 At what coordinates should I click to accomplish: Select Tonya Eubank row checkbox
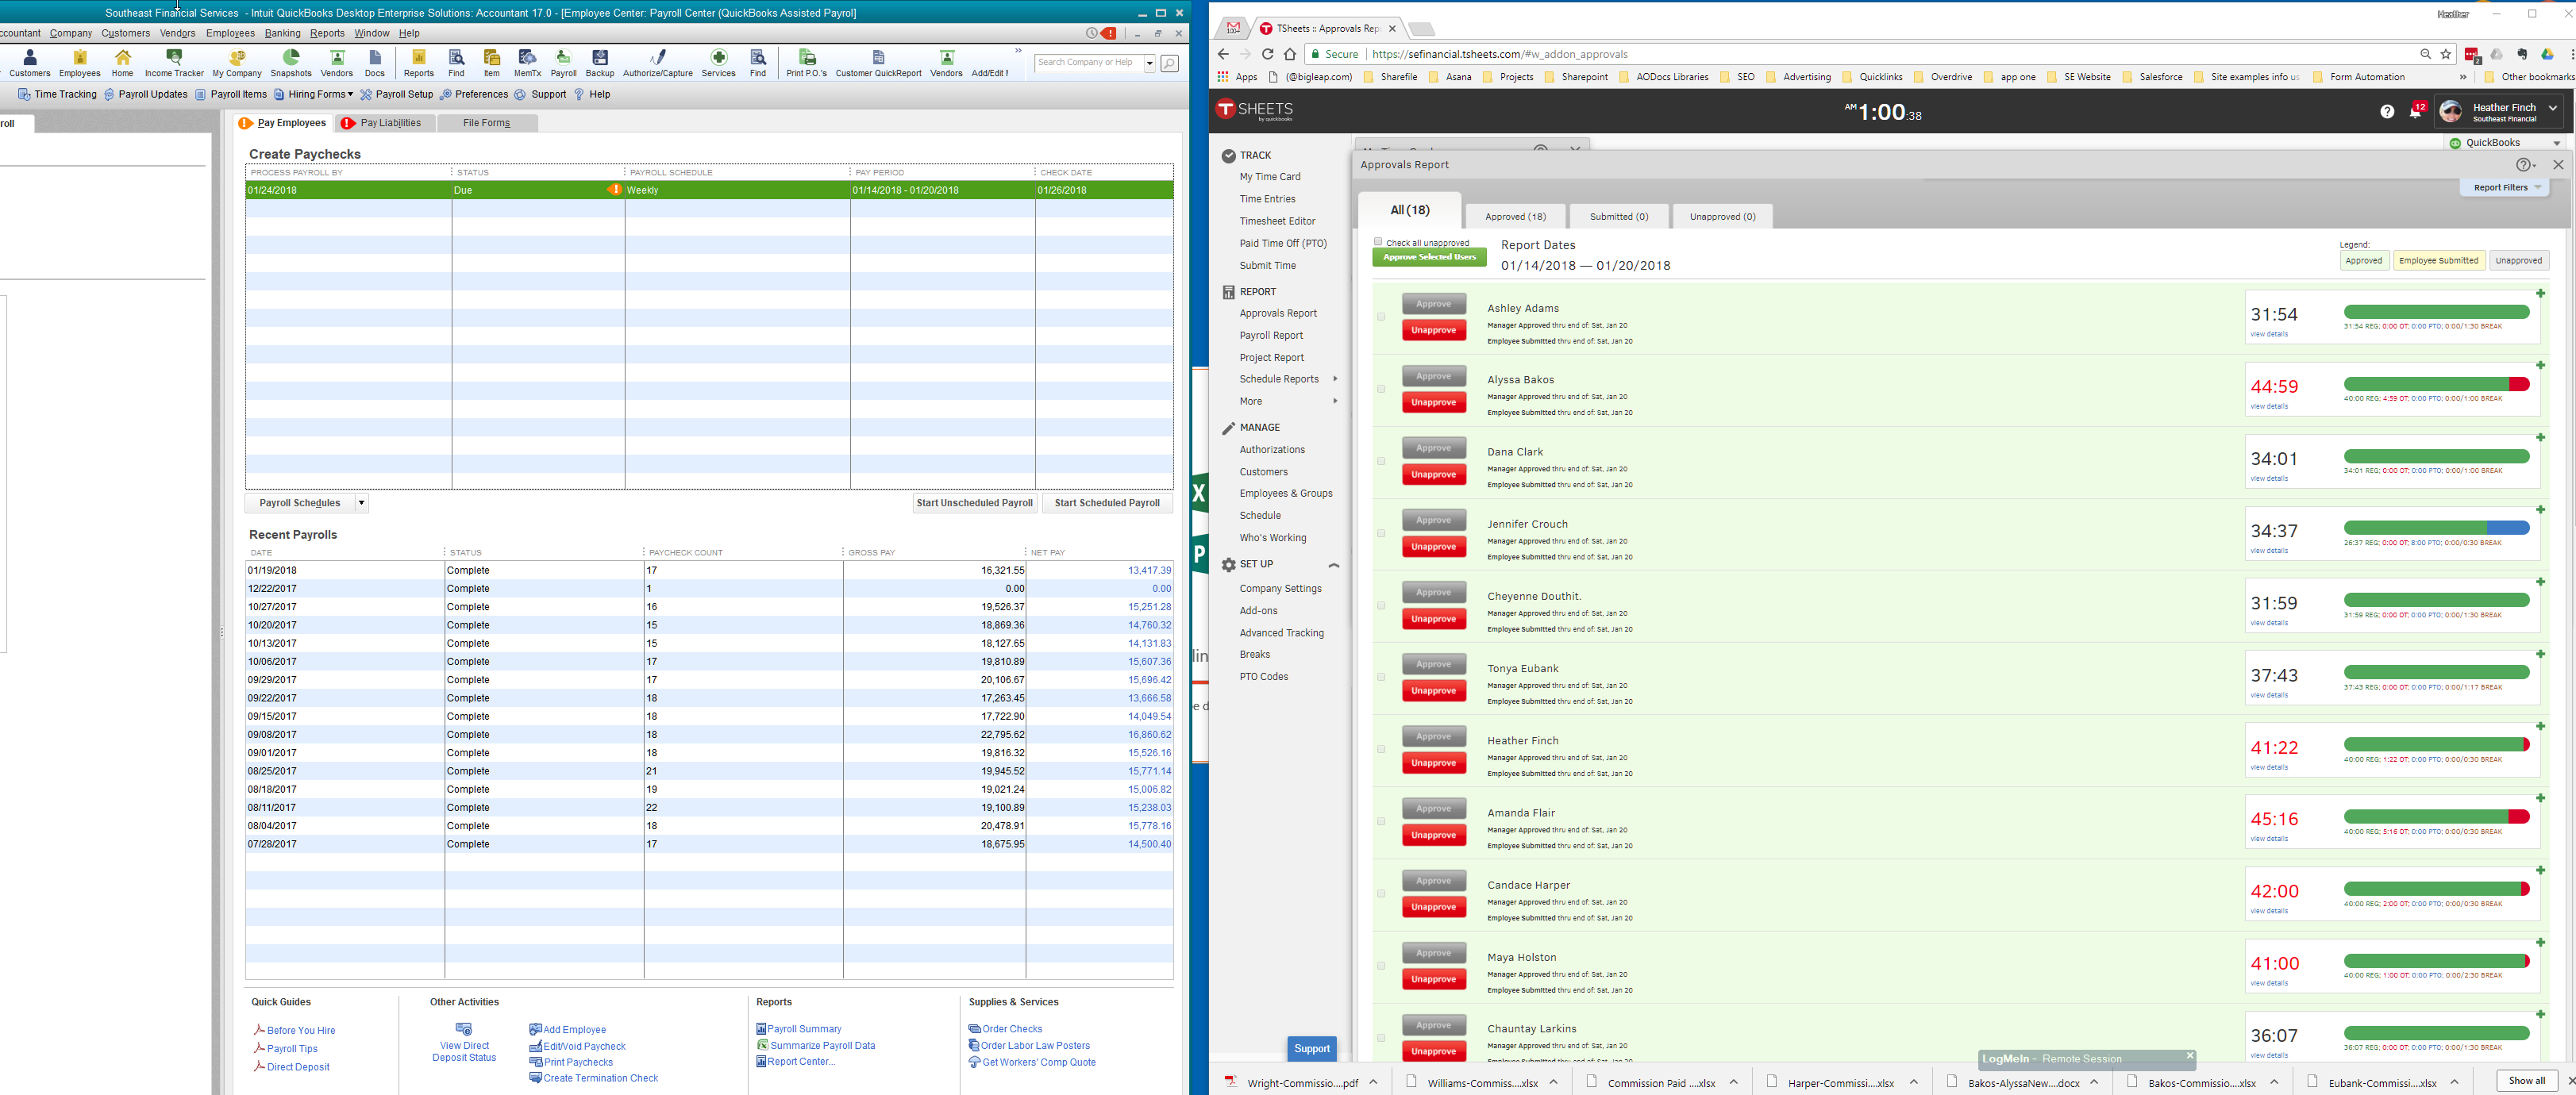[x=1381, y=677]
